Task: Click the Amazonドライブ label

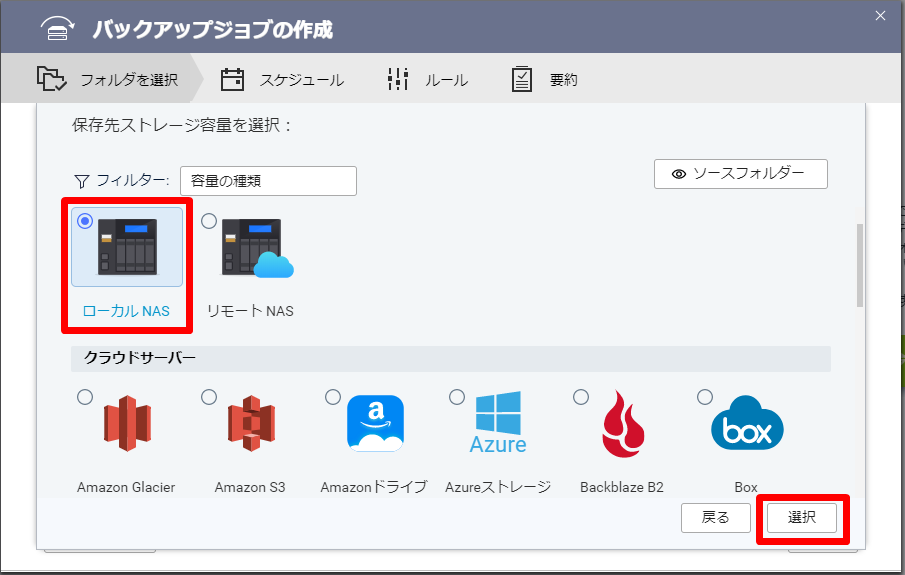Action: pos(374,487)
